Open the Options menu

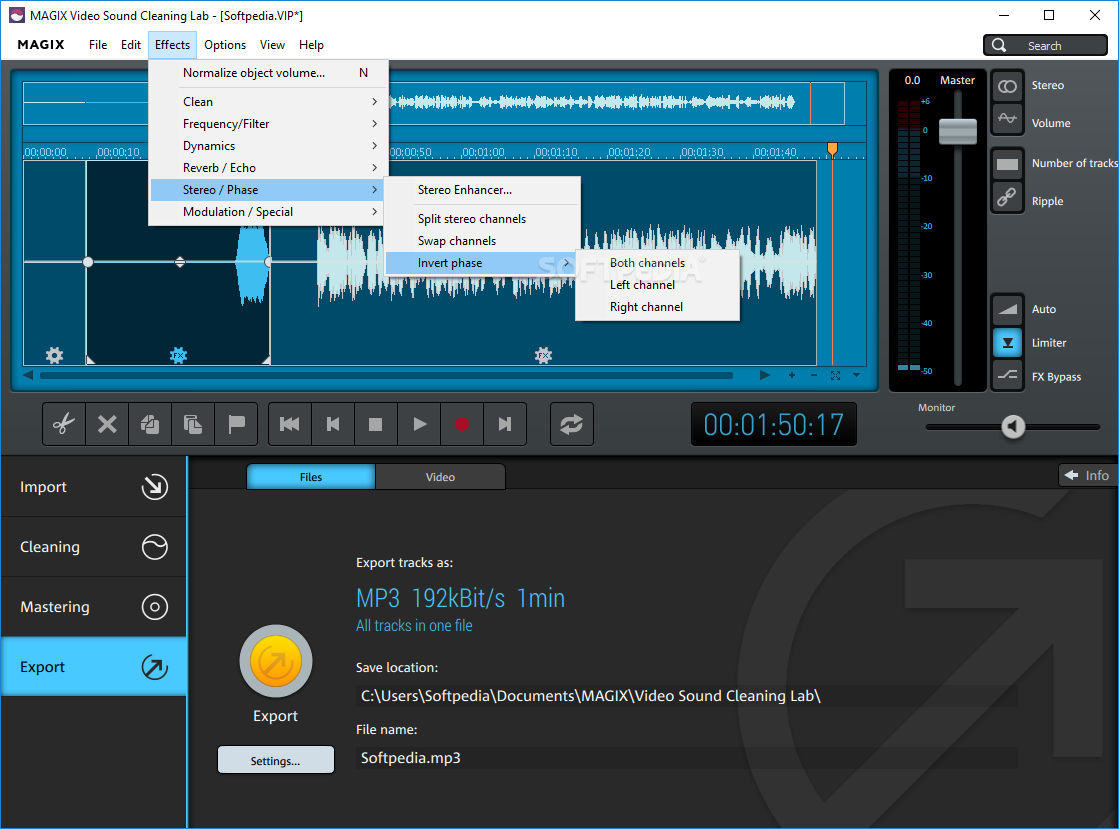click(x=225, y=45)
